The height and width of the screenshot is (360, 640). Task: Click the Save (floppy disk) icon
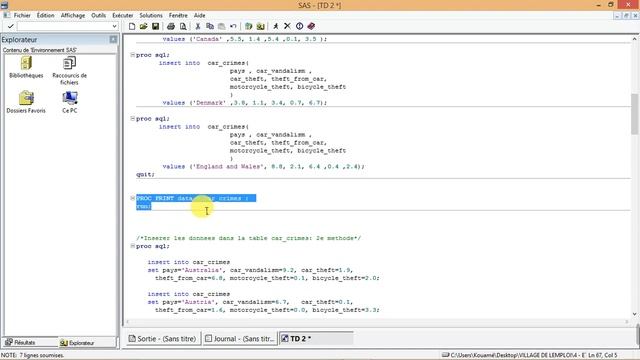click(156, 26)
